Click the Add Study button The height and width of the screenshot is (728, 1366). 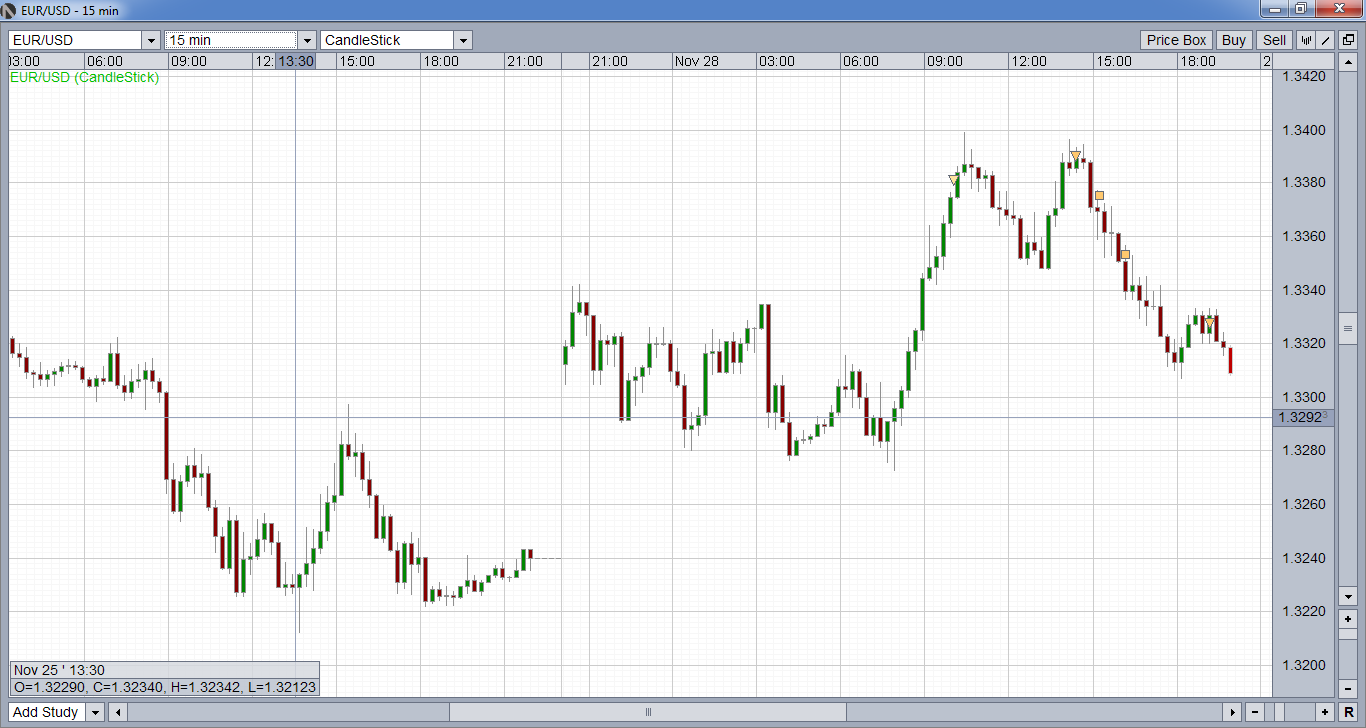pos(46,712)
